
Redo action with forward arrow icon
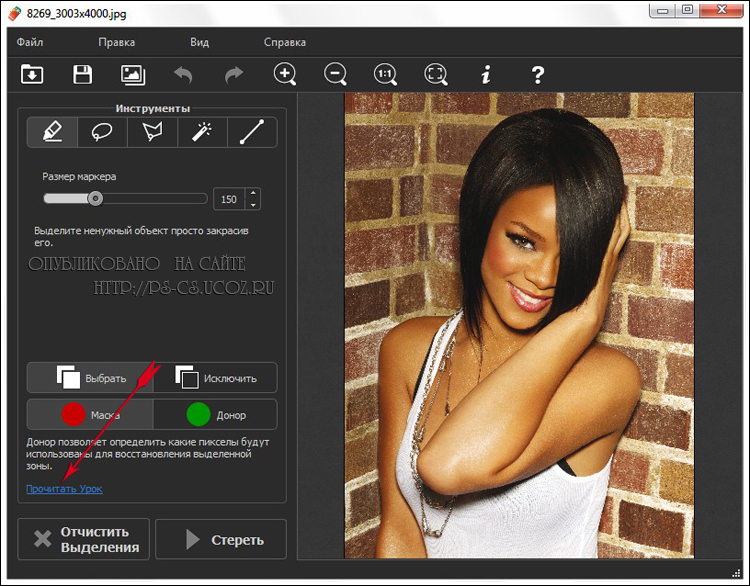(234, 75)
